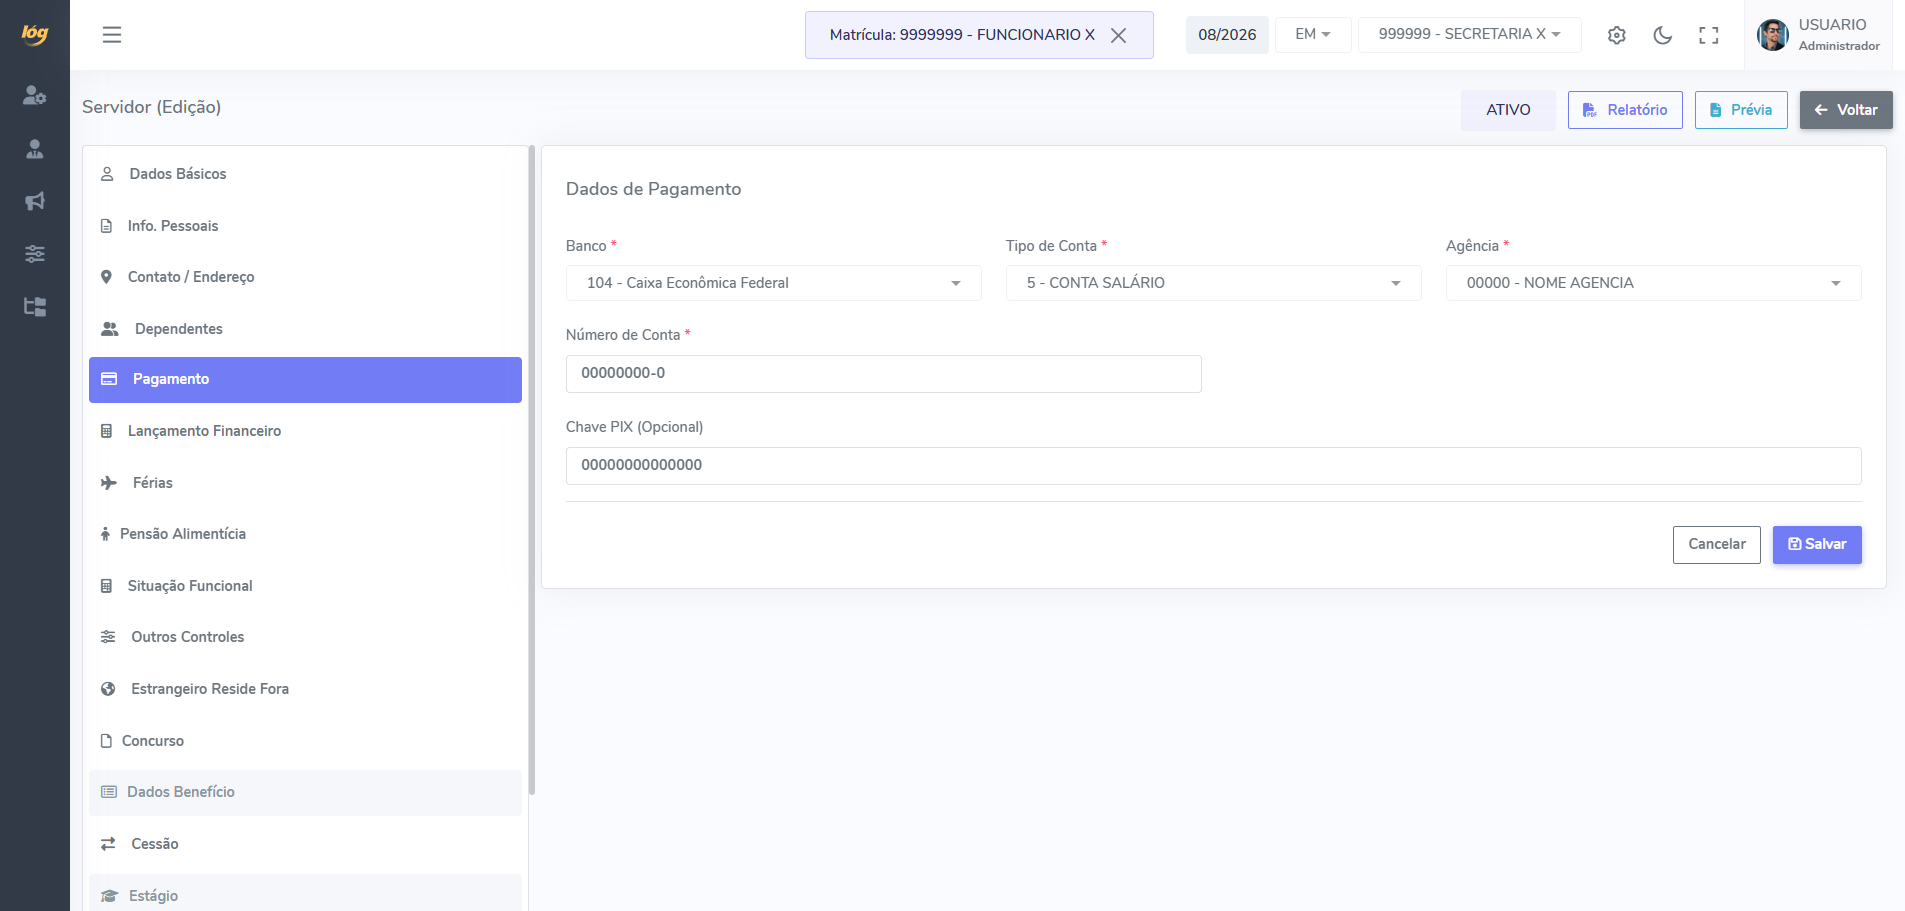Expand the Banco dropdown

774,283
